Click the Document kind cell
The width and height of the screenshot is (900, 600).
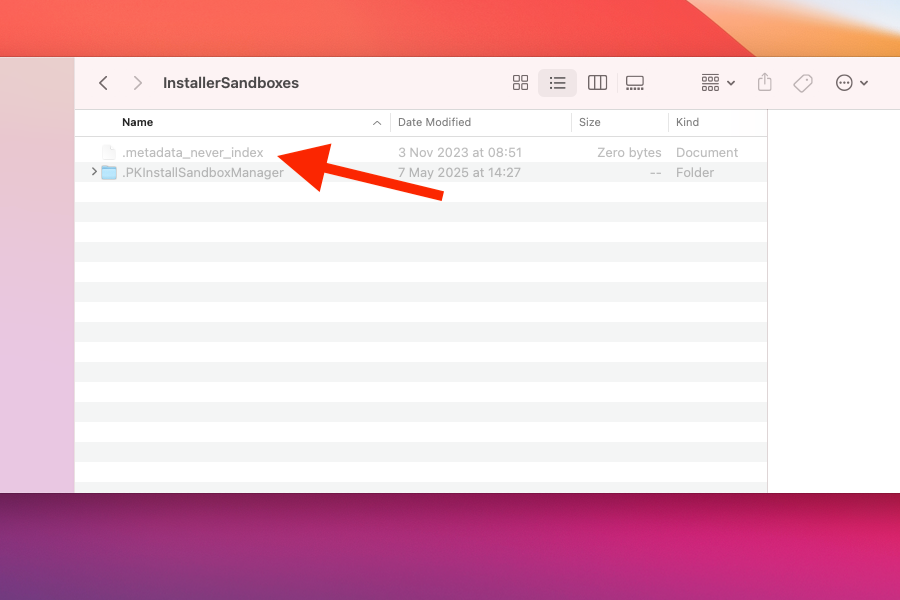point(707,153)
